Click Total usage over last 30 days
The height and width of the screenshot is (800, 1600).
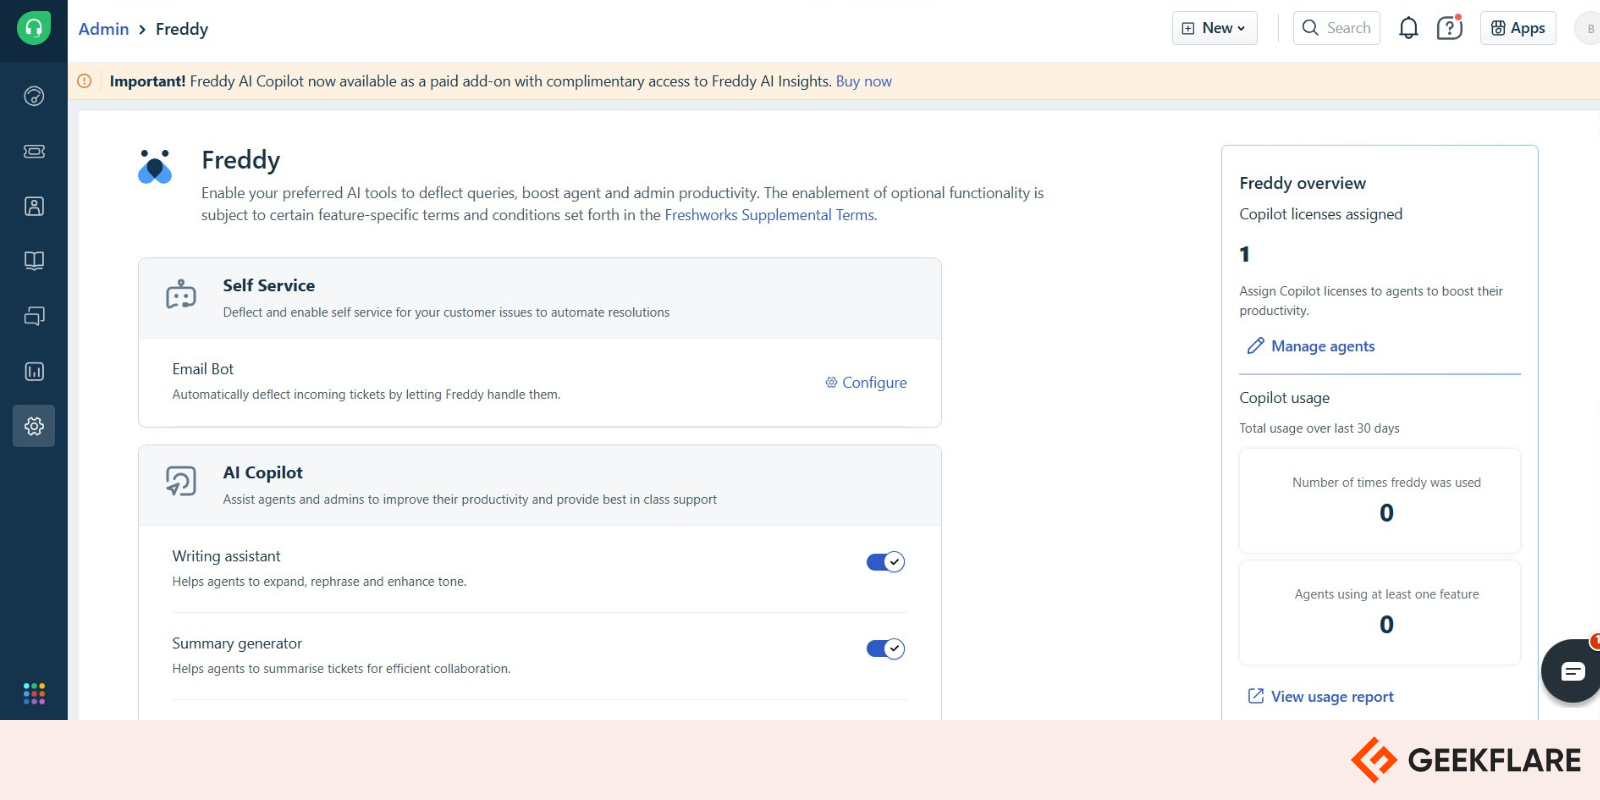coord(1319,428)
